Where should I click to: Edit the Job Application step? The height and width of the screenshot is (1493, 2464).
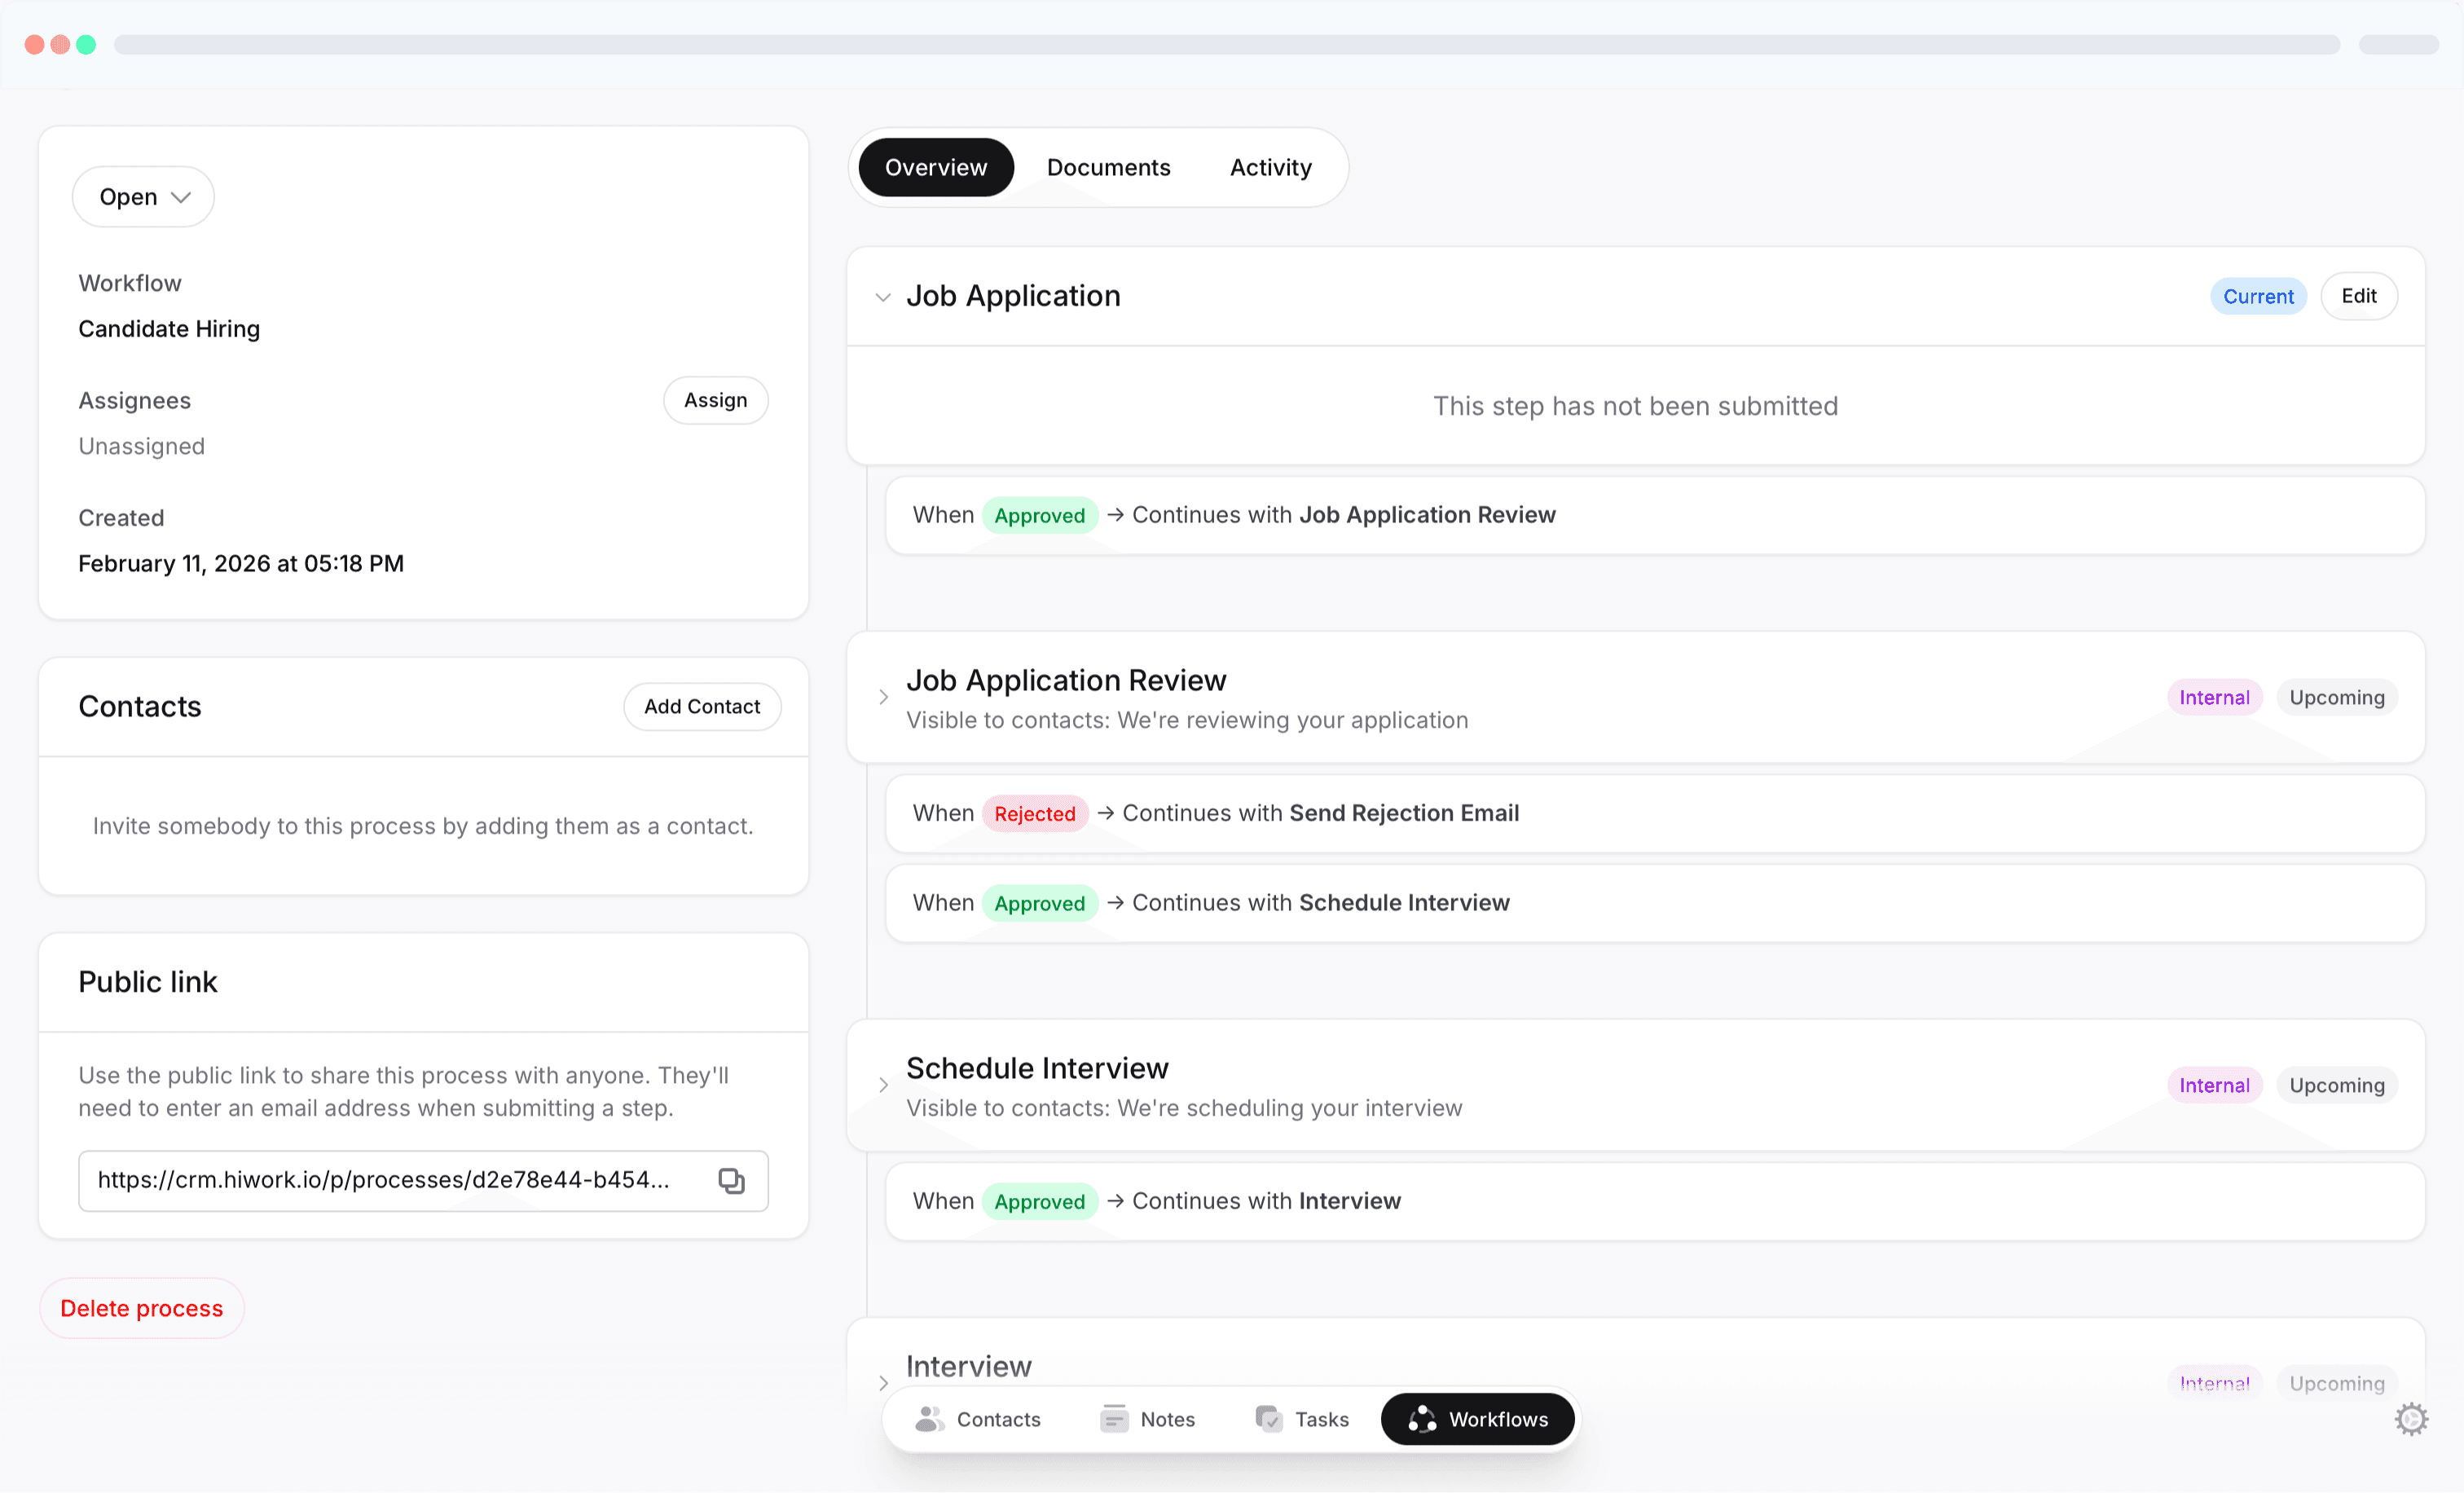point(2359,296)
